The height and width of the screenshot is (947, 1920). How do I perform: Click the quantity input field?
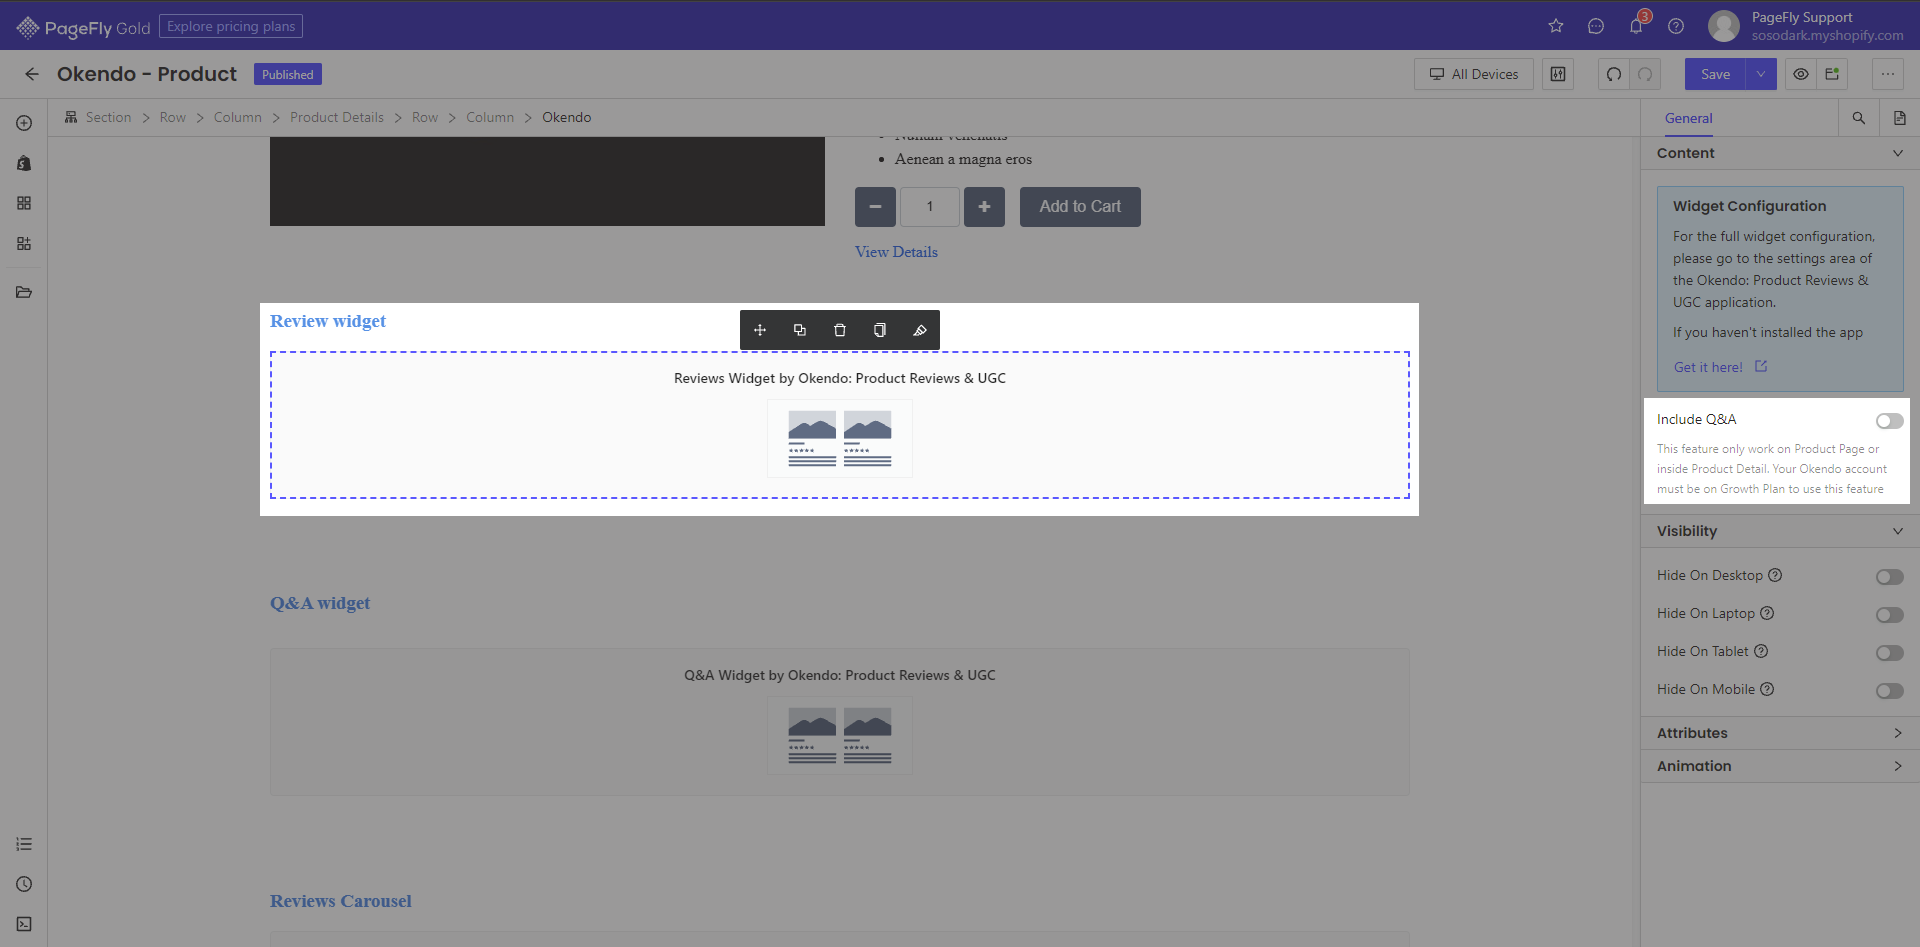(x=930, y=207)
